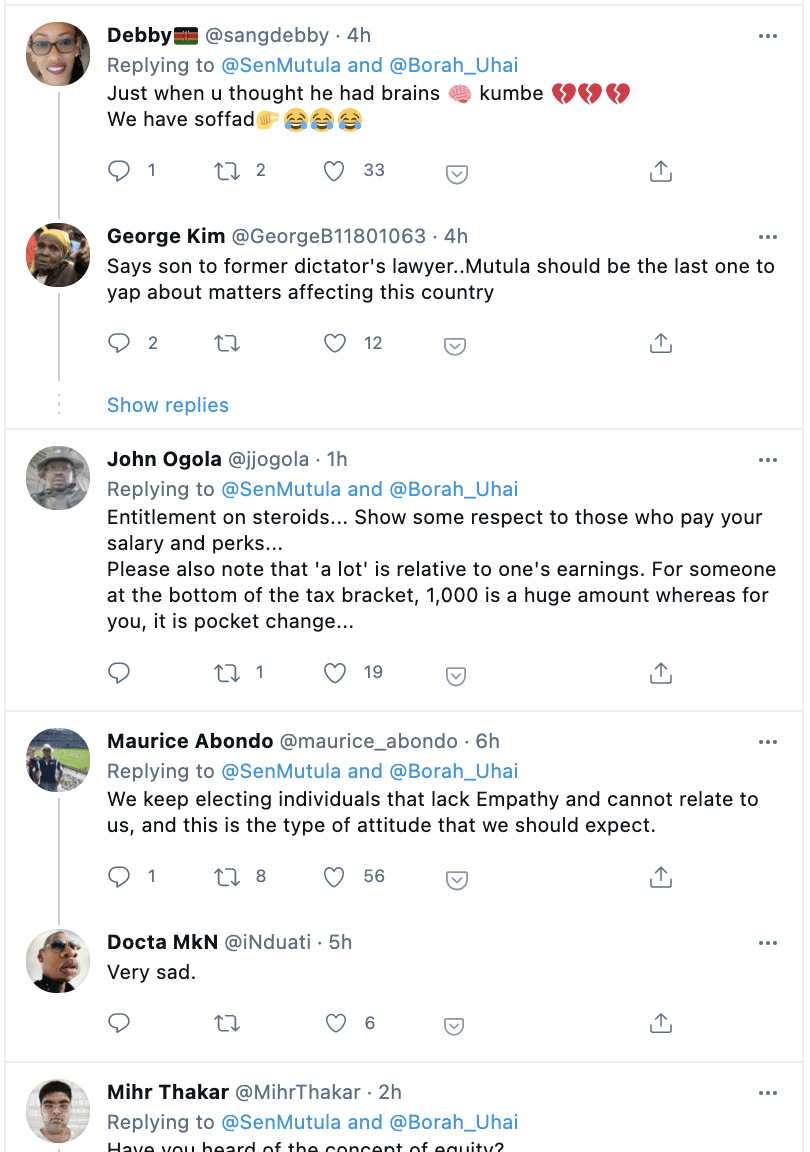Like Maurice Abondo's tweet
Image resolution: width=810 pixels, height=1152 pixels.
(335, 877)
